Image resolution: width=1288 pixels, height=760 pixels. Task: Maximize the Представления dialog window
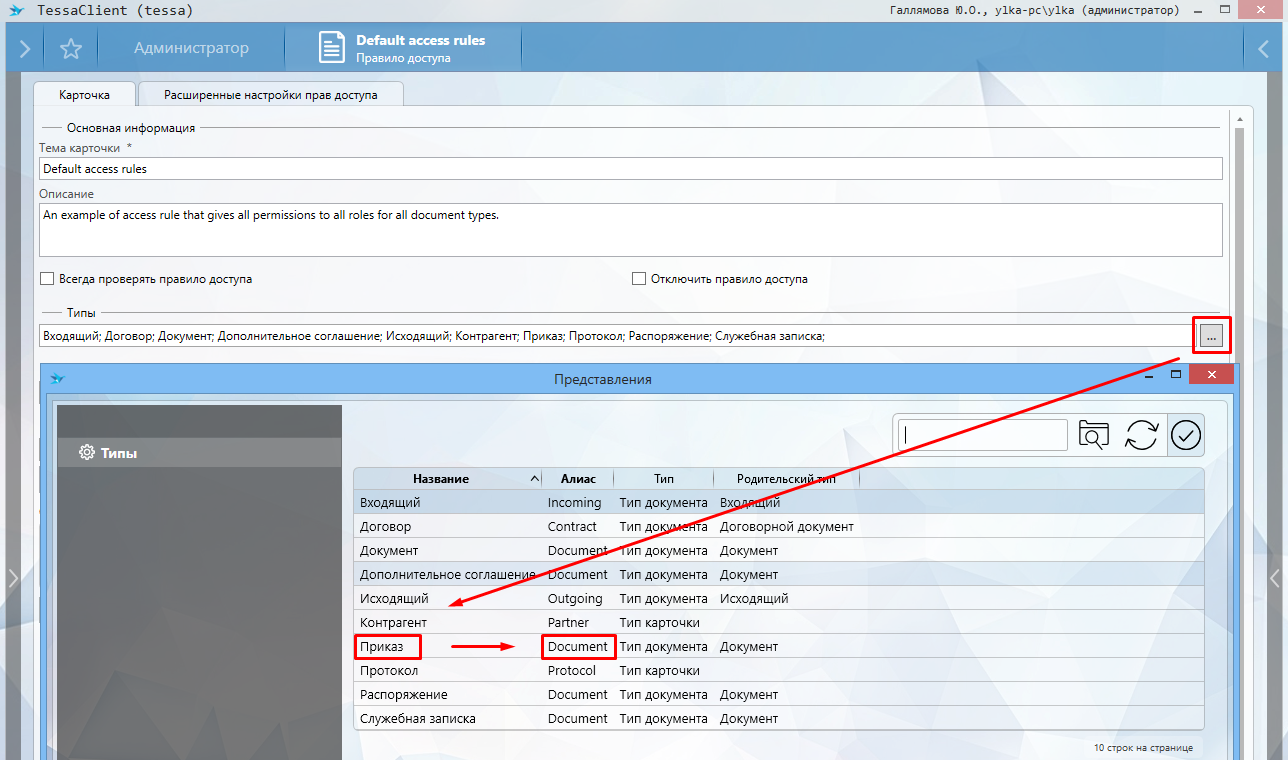[1177, 375]
